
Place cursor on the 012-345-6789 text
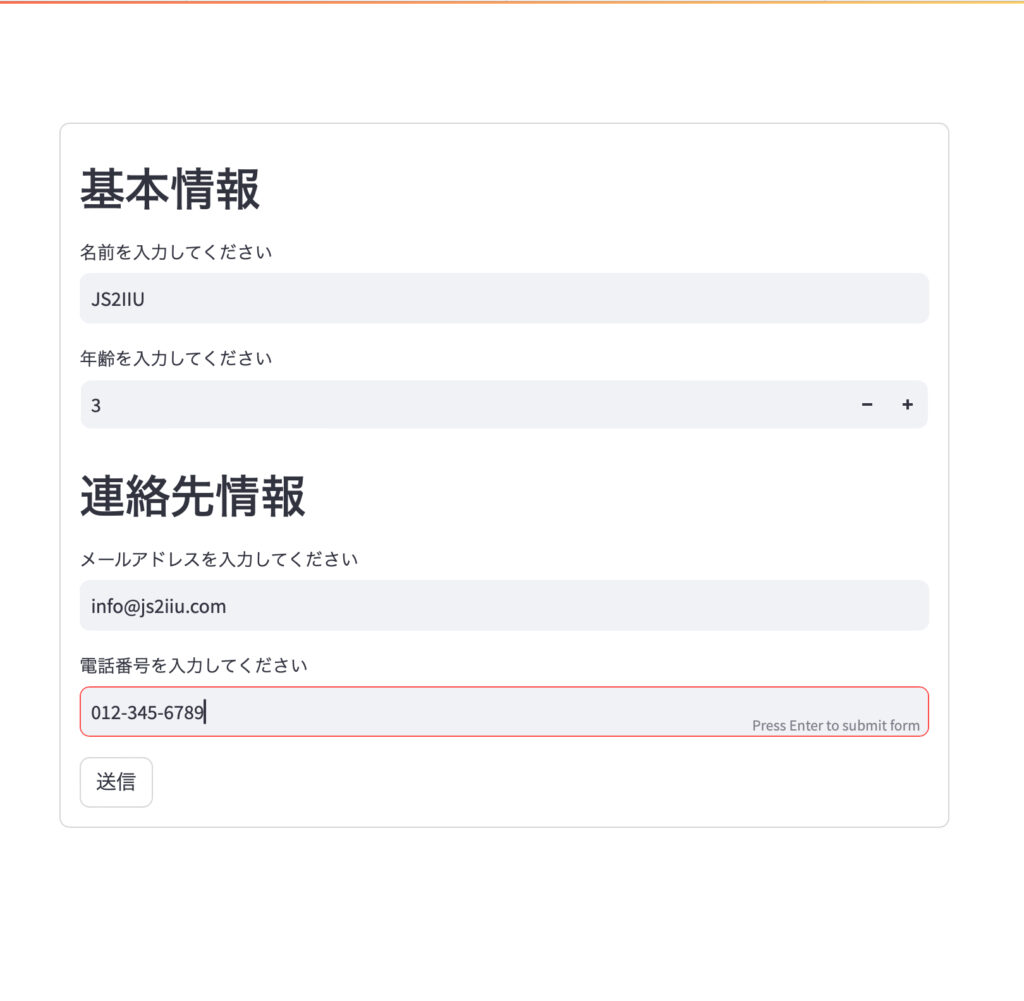coord(147,713)
